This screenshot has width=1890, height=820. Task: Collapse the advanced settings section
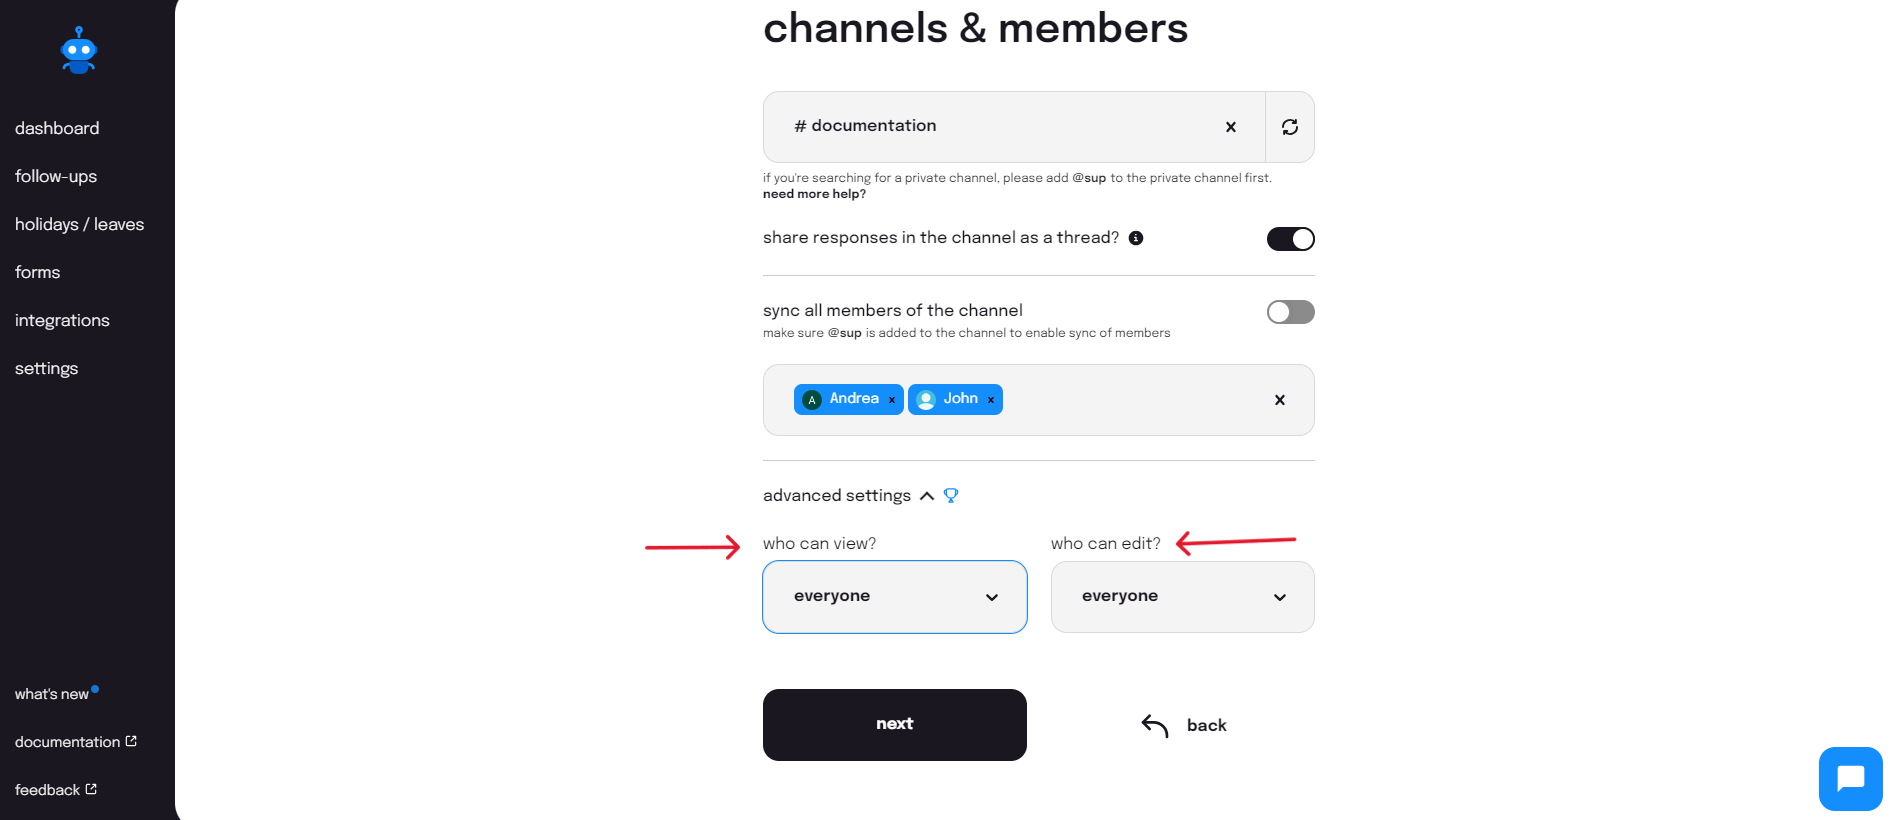pos(927,495)
